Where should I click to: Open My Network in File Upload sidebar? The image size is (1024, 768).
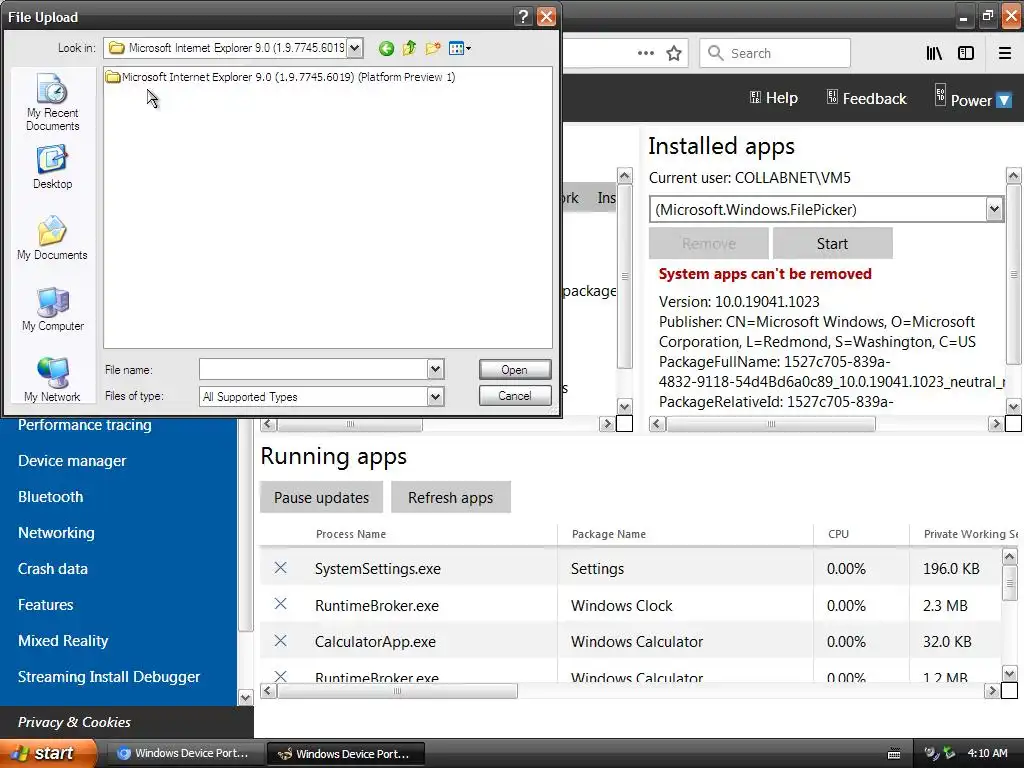pyautogui.click(x=52, y=380)
